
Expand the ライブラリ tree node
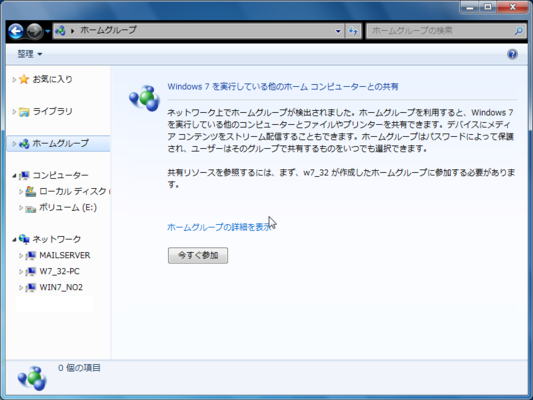point(14,111)
